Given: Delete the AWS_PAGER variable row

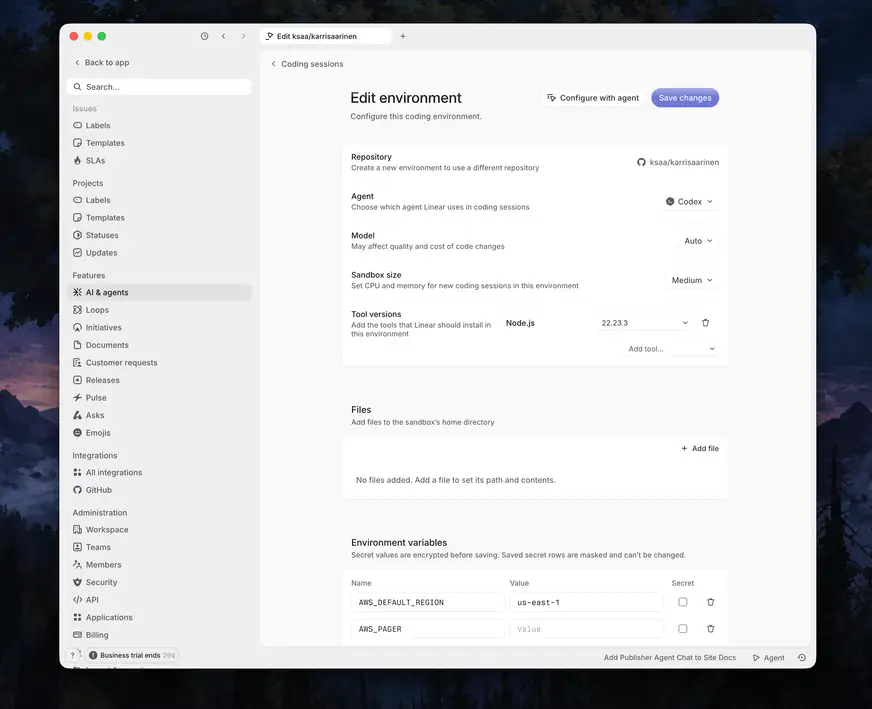Looking at the screenshot, I should click(710, 629).
